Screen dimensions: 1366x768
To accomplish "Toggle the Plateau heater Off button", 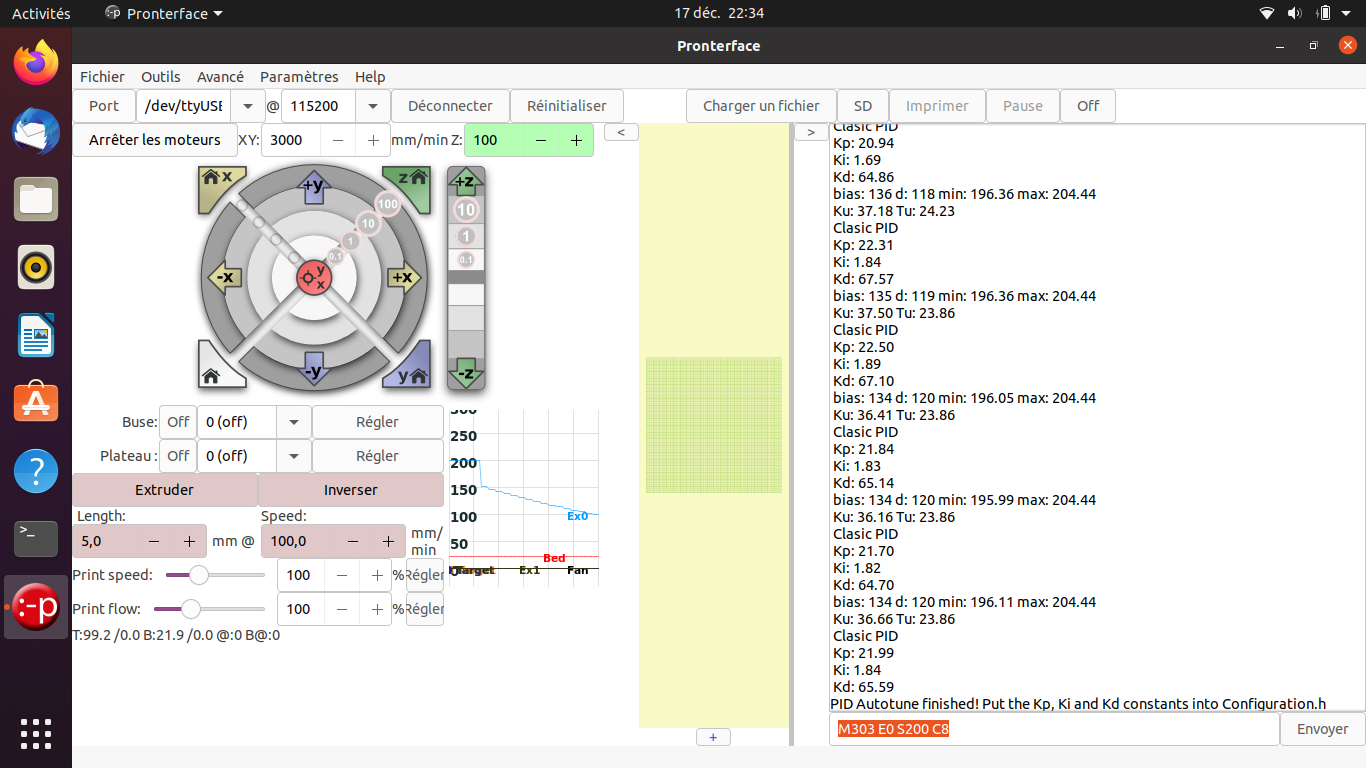I will (178, 456).
